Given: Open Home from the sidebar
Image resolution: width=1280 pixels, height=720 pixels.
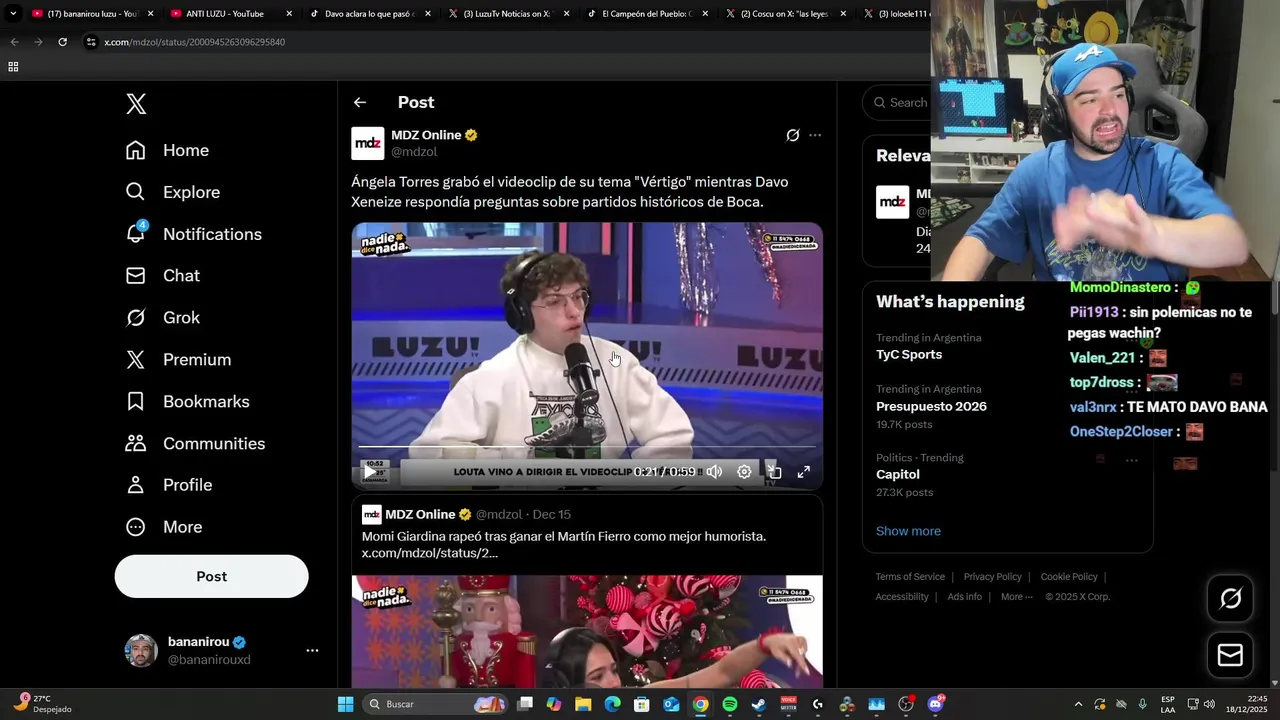Looking at the screenshot, I should click(x=167, y=150).
